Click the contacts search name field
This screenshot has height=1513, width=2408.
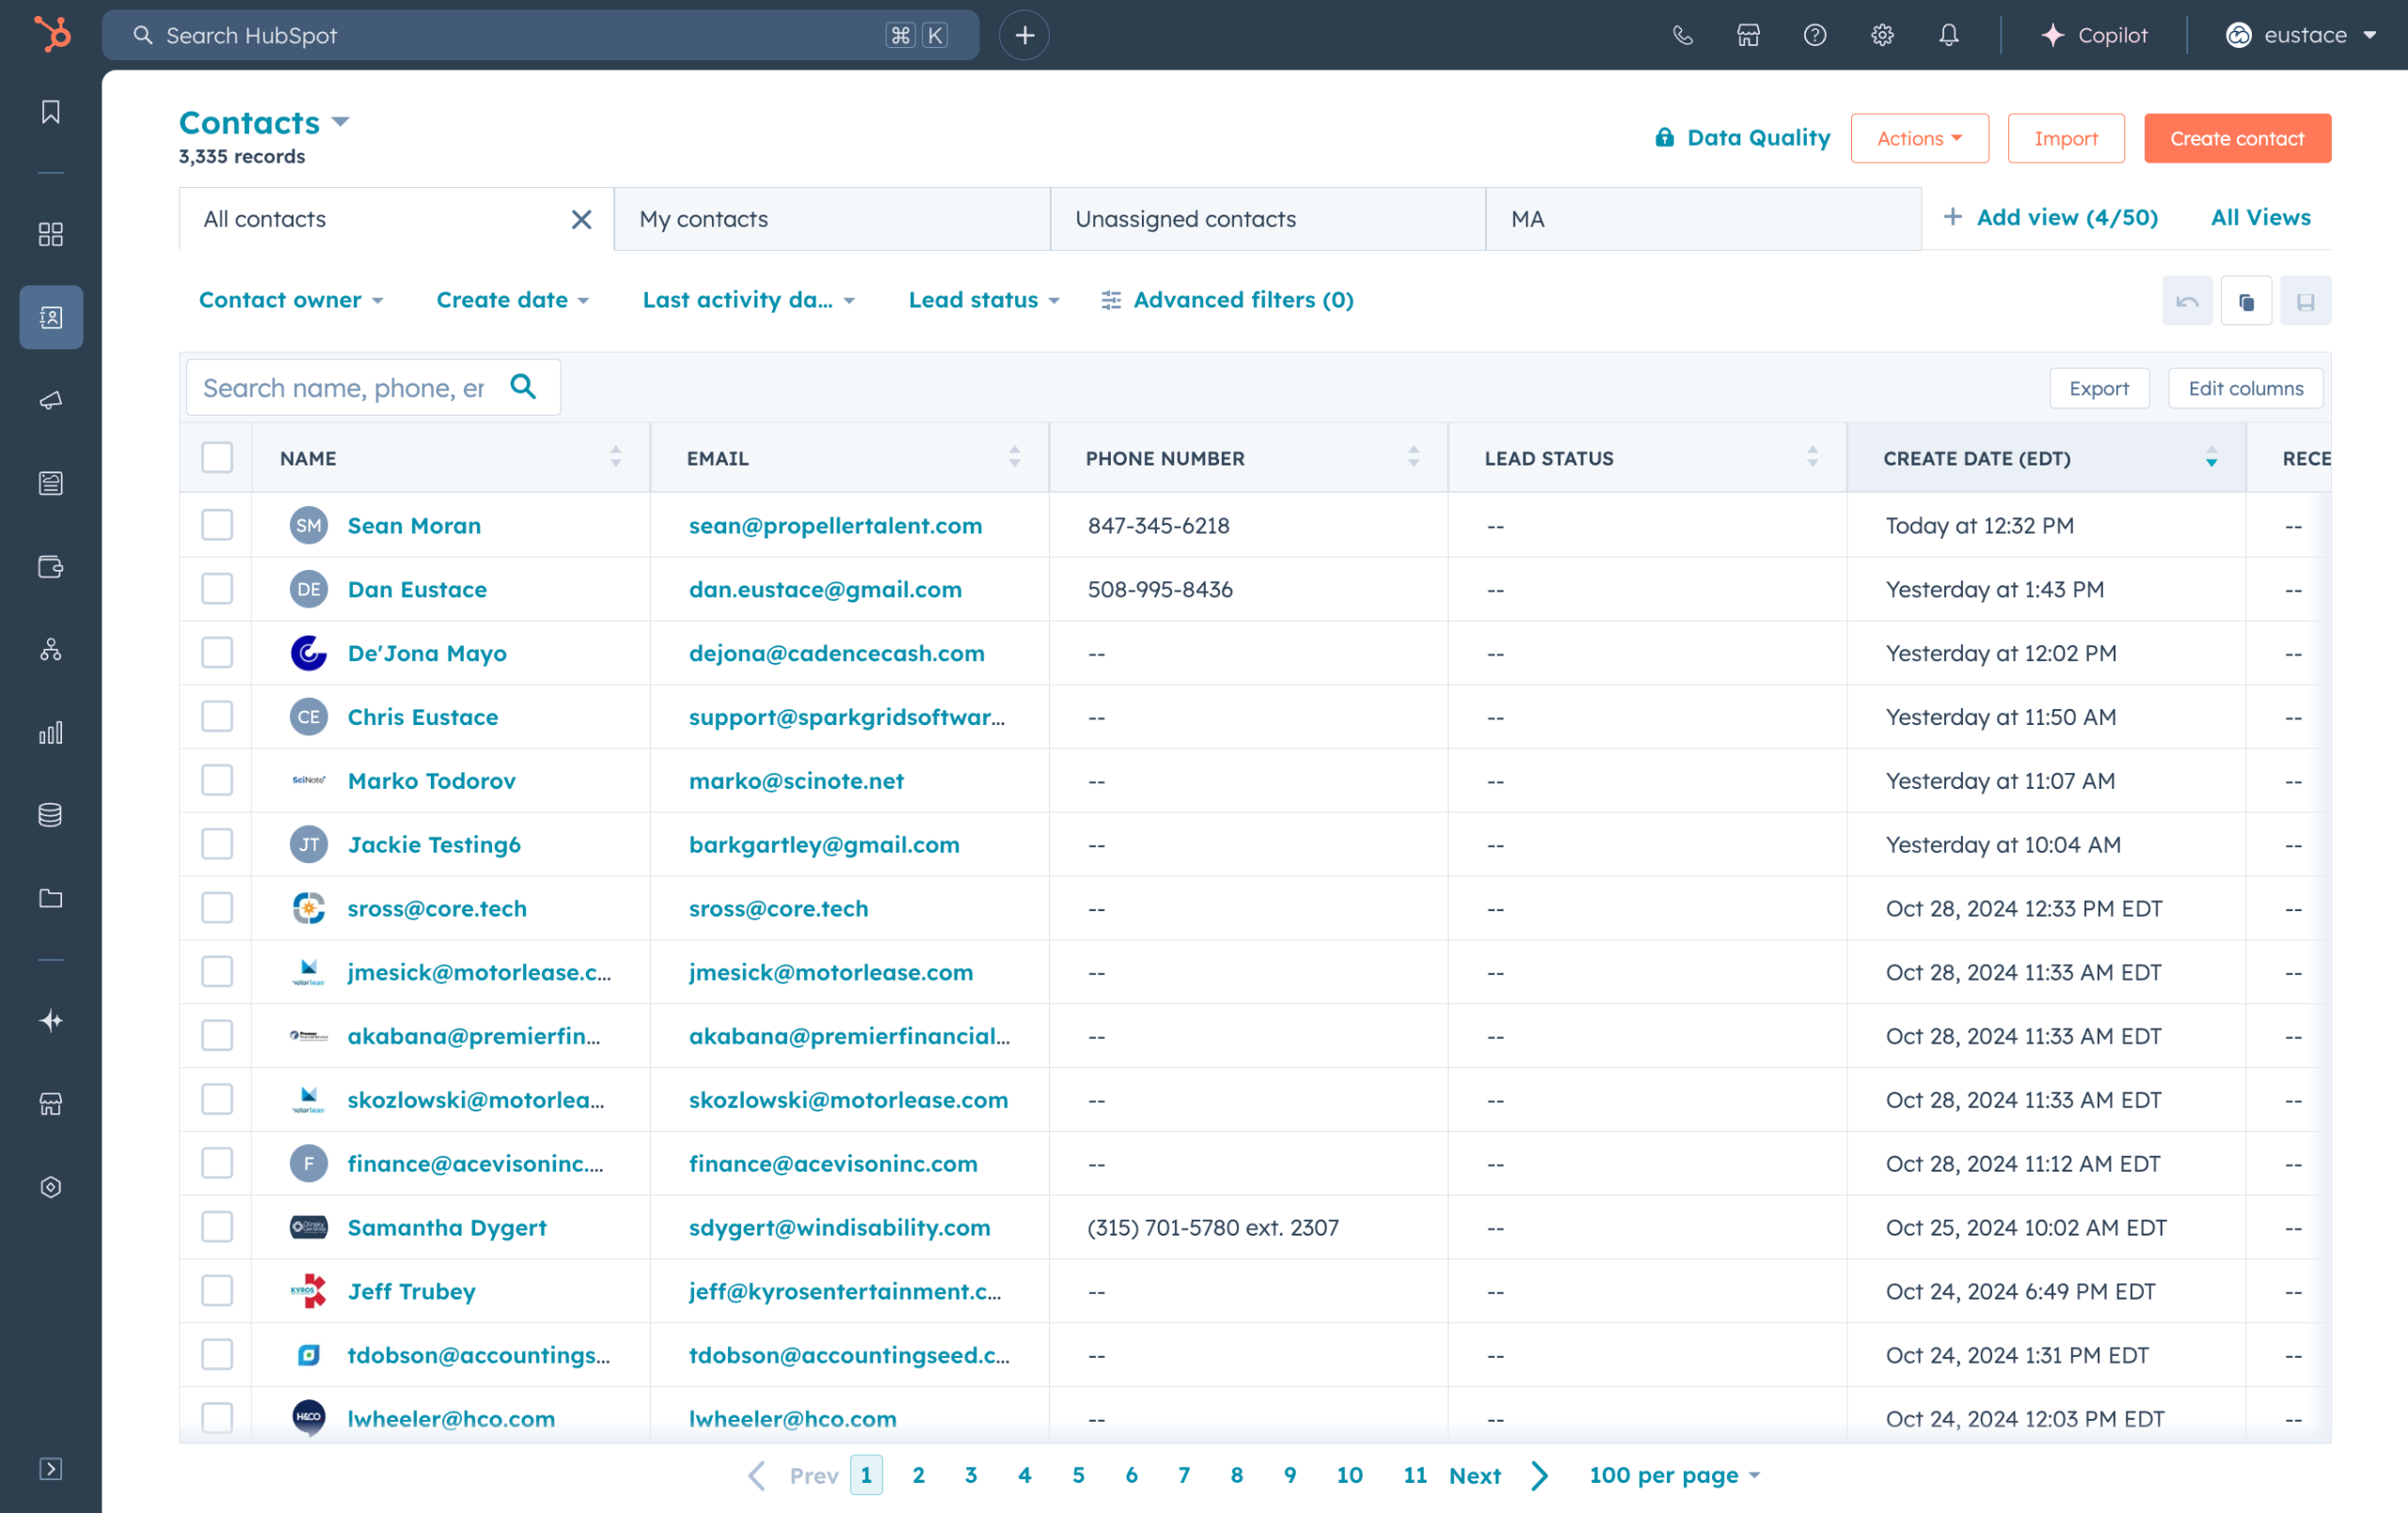coord(344,388)
